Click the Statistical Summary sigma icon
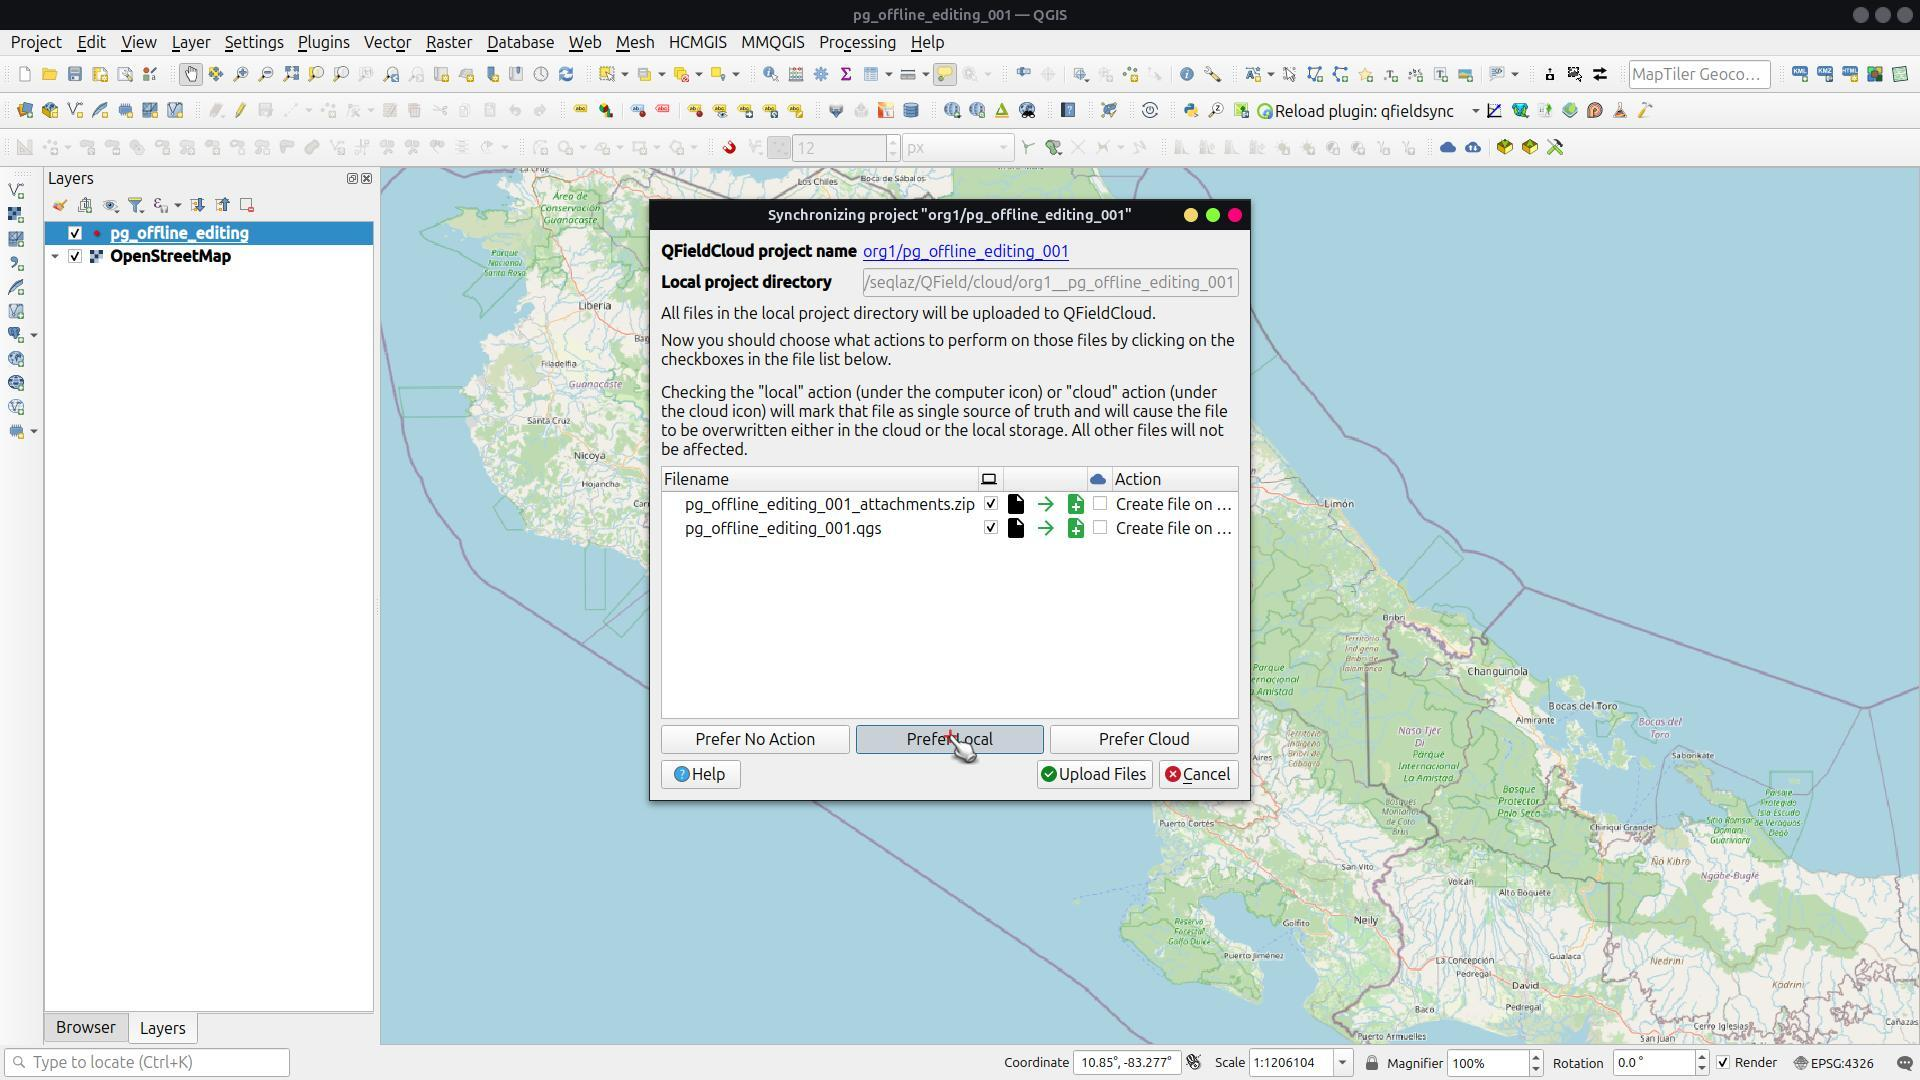The width and height of the screenshot is (1920, 1080). (x=846, y=74)
